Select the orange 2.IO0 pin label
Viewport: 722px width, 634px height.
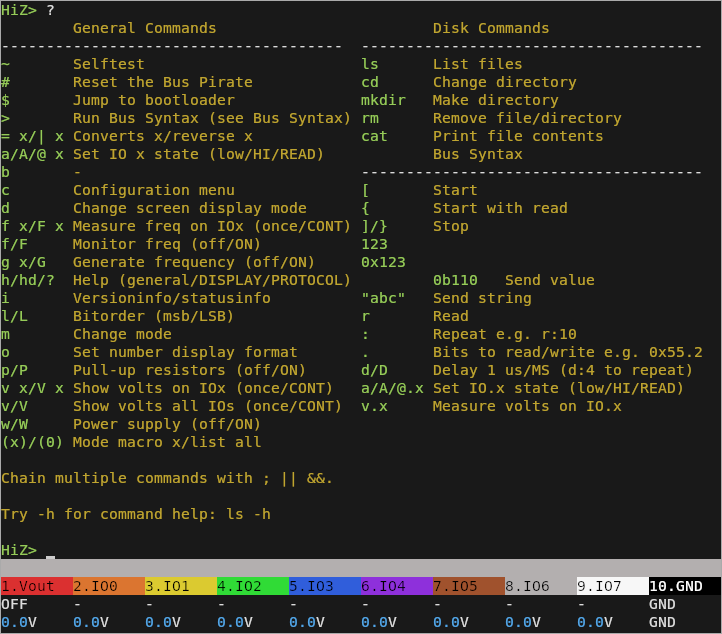click(x=108, y=586)
